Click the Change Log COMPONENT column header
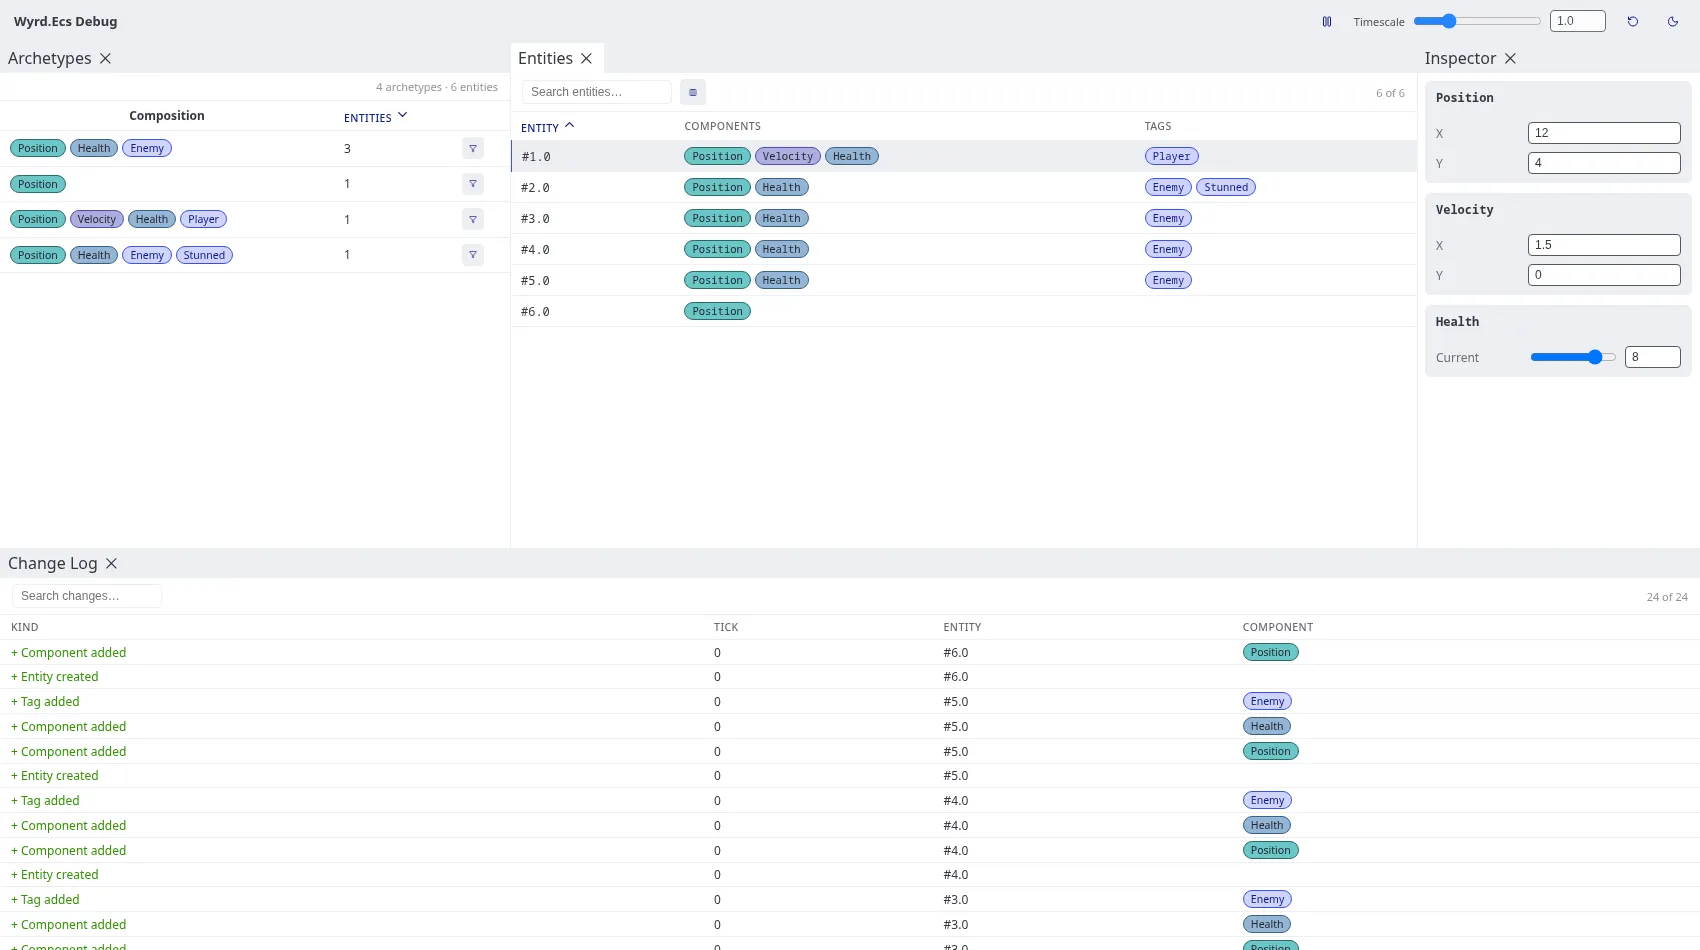The image size is (1700, 950). point(1278,627)
